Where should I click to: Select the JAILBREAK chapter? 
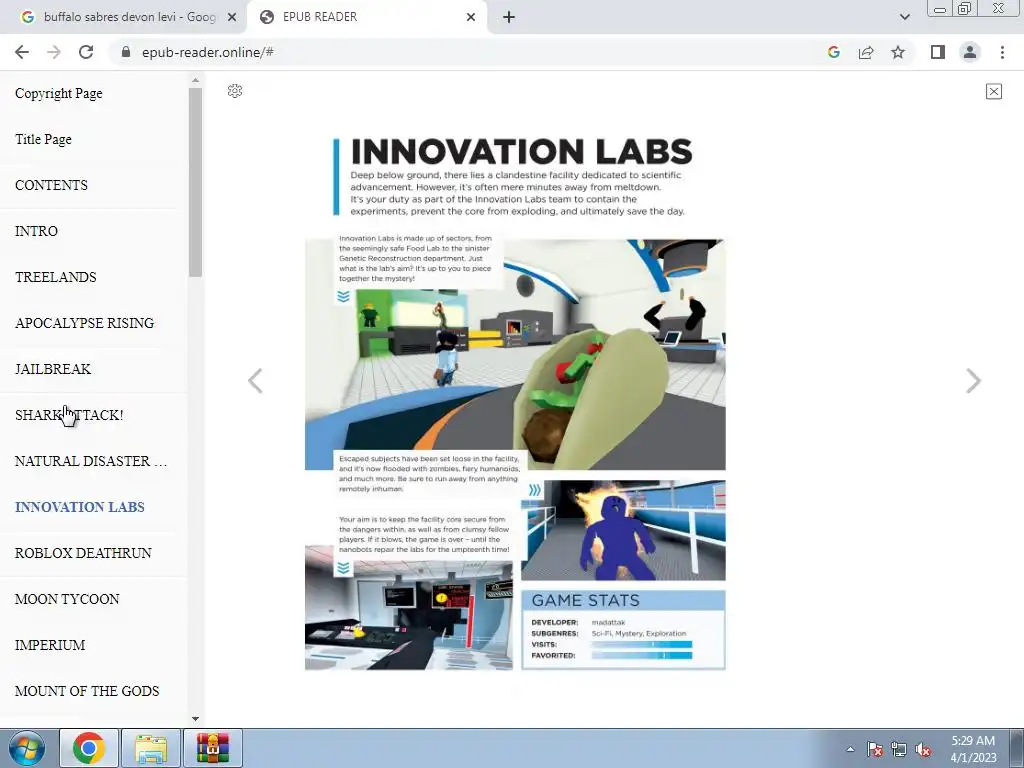point(53,369)
